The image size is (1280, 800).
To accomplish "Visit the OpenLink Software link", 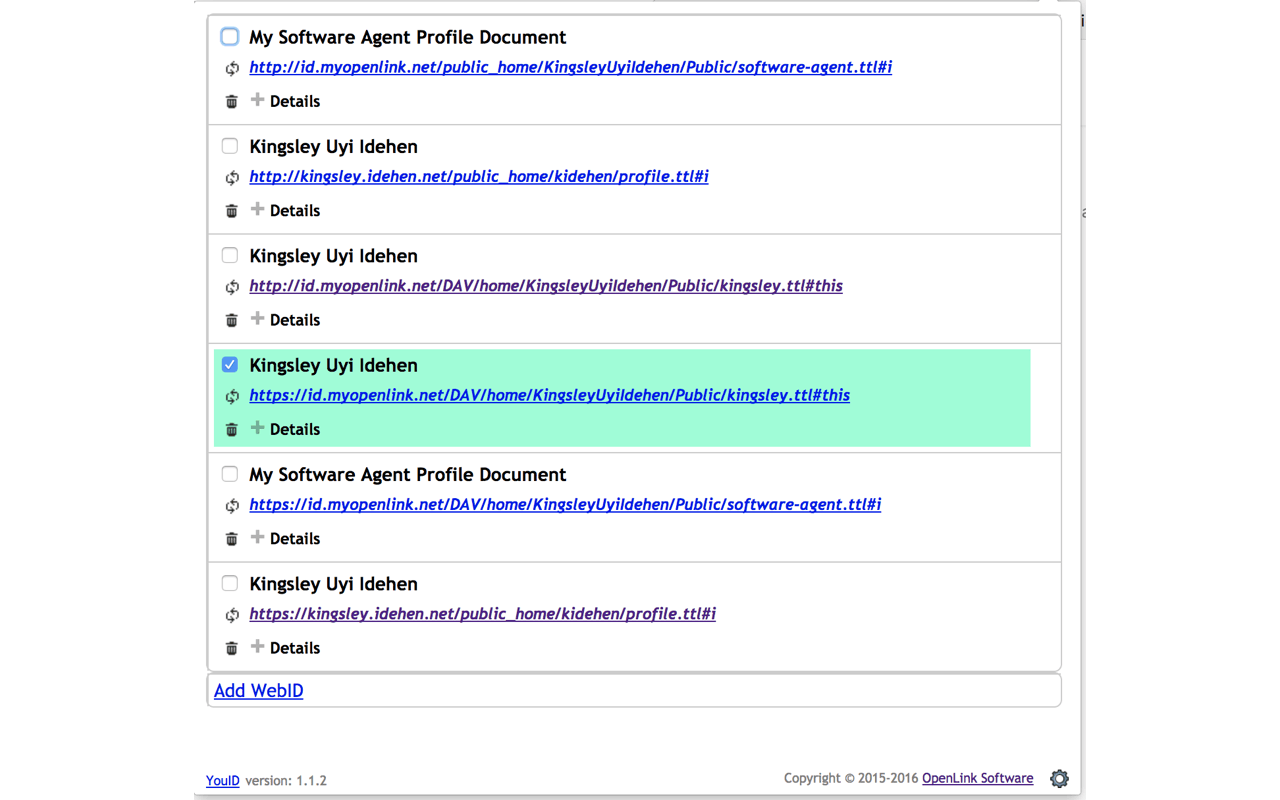I will 978,778.
